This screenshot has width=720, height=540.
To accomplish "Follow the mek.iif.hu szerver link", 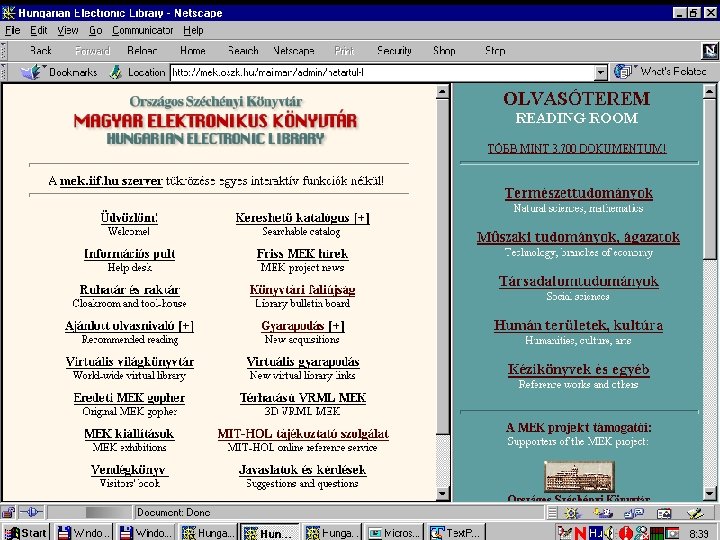I will tap(111, 181).
